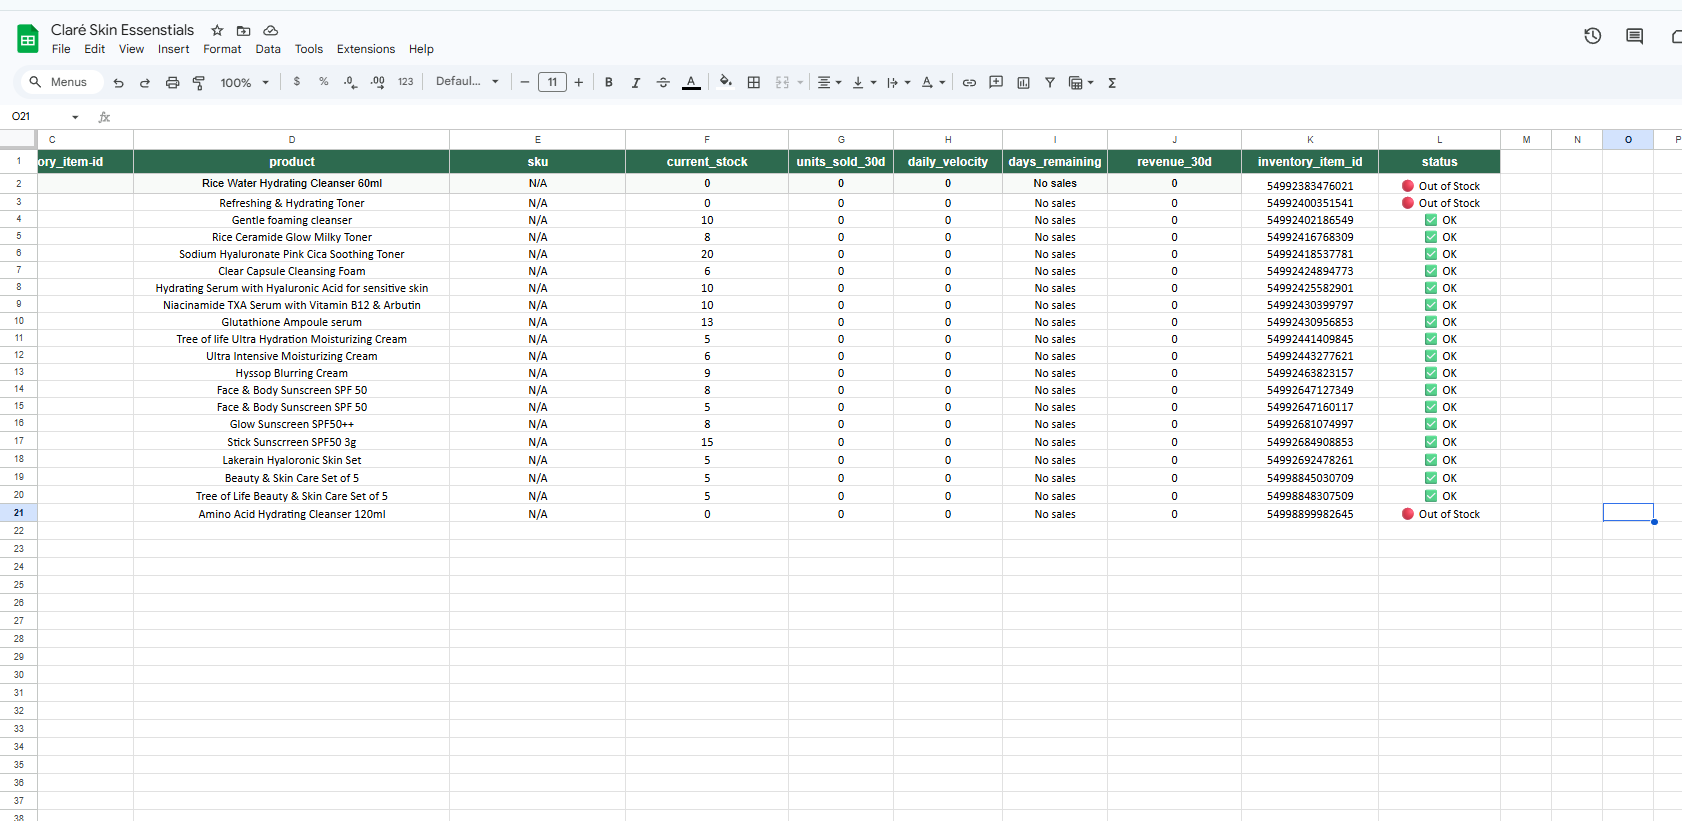Screen dimensions: 1682x821
Task: Print the spreadsheet
Action: click(x=172, y=83)
